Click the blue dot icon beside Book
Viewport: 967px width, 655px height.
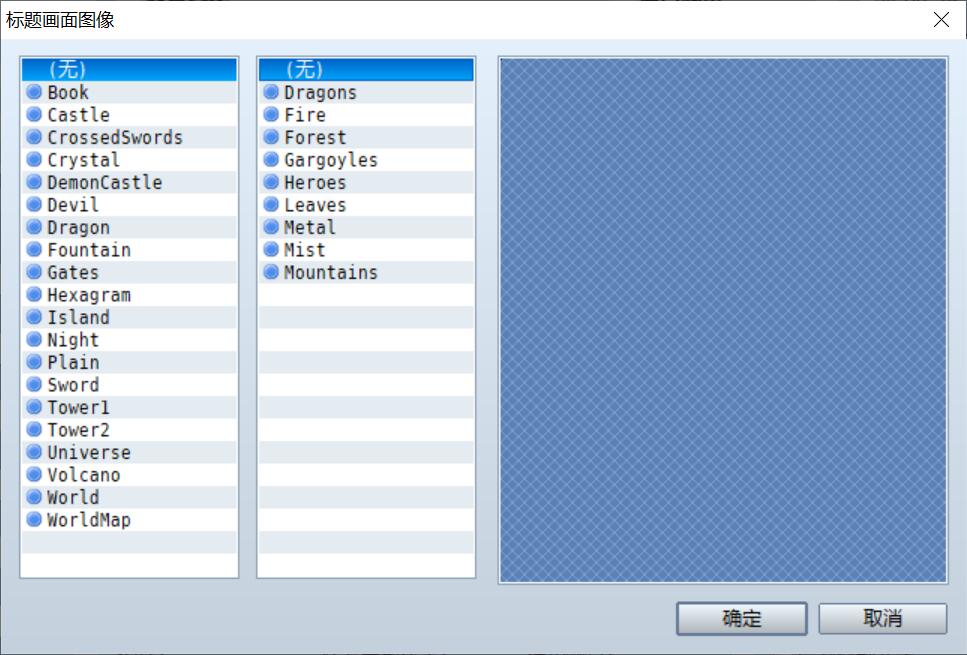click(35, 92)
